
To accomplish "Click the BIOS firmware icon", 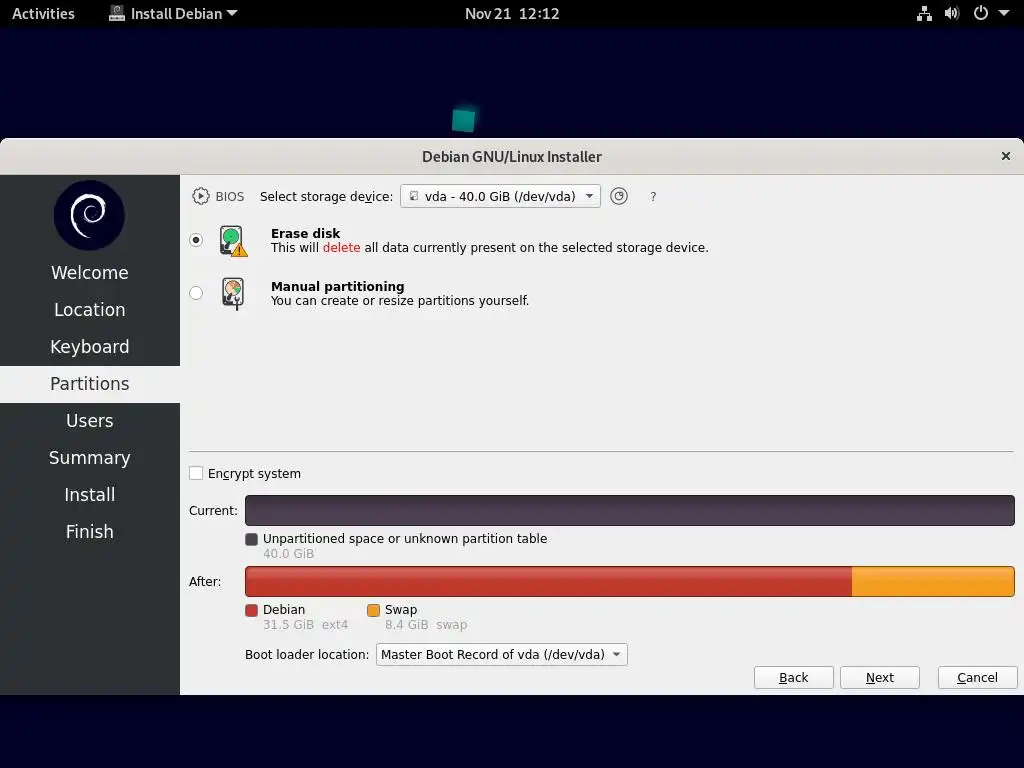I will [200, 197].
